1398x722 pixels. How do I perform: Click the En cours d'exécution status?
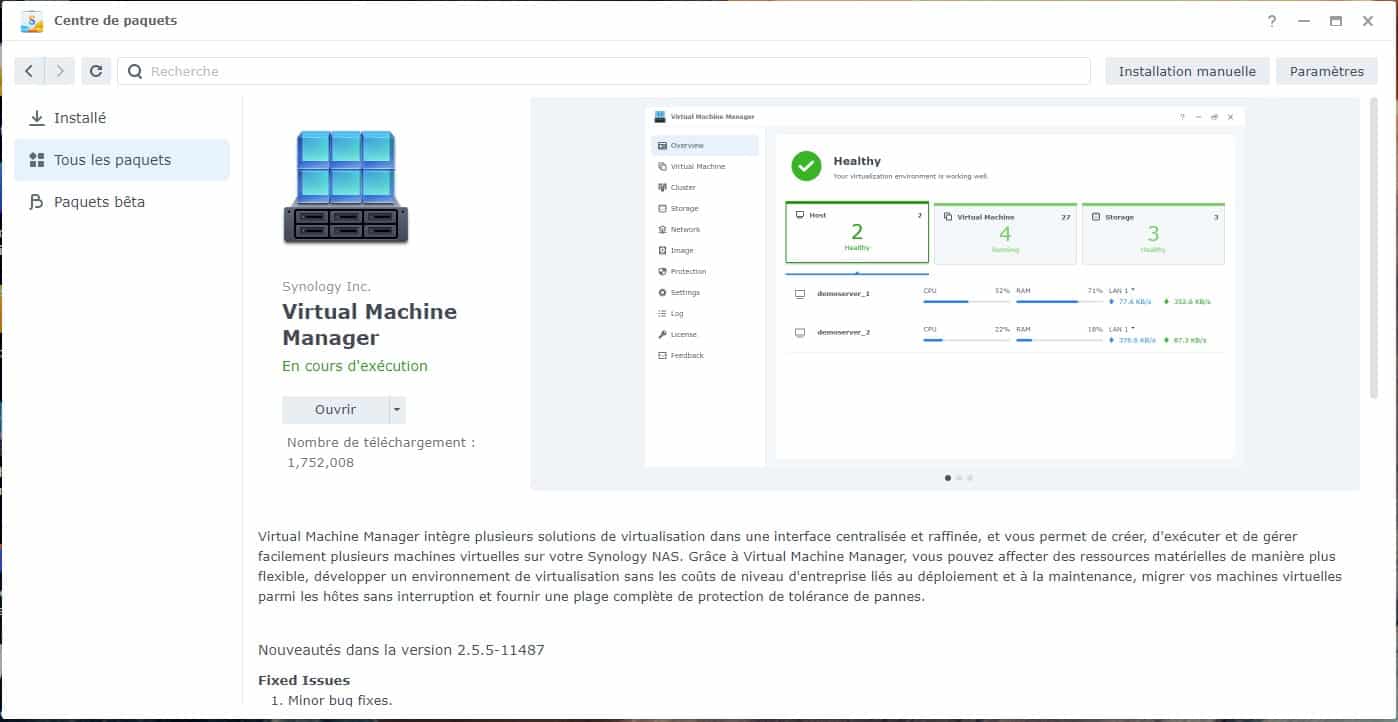[x=355, y=366]
